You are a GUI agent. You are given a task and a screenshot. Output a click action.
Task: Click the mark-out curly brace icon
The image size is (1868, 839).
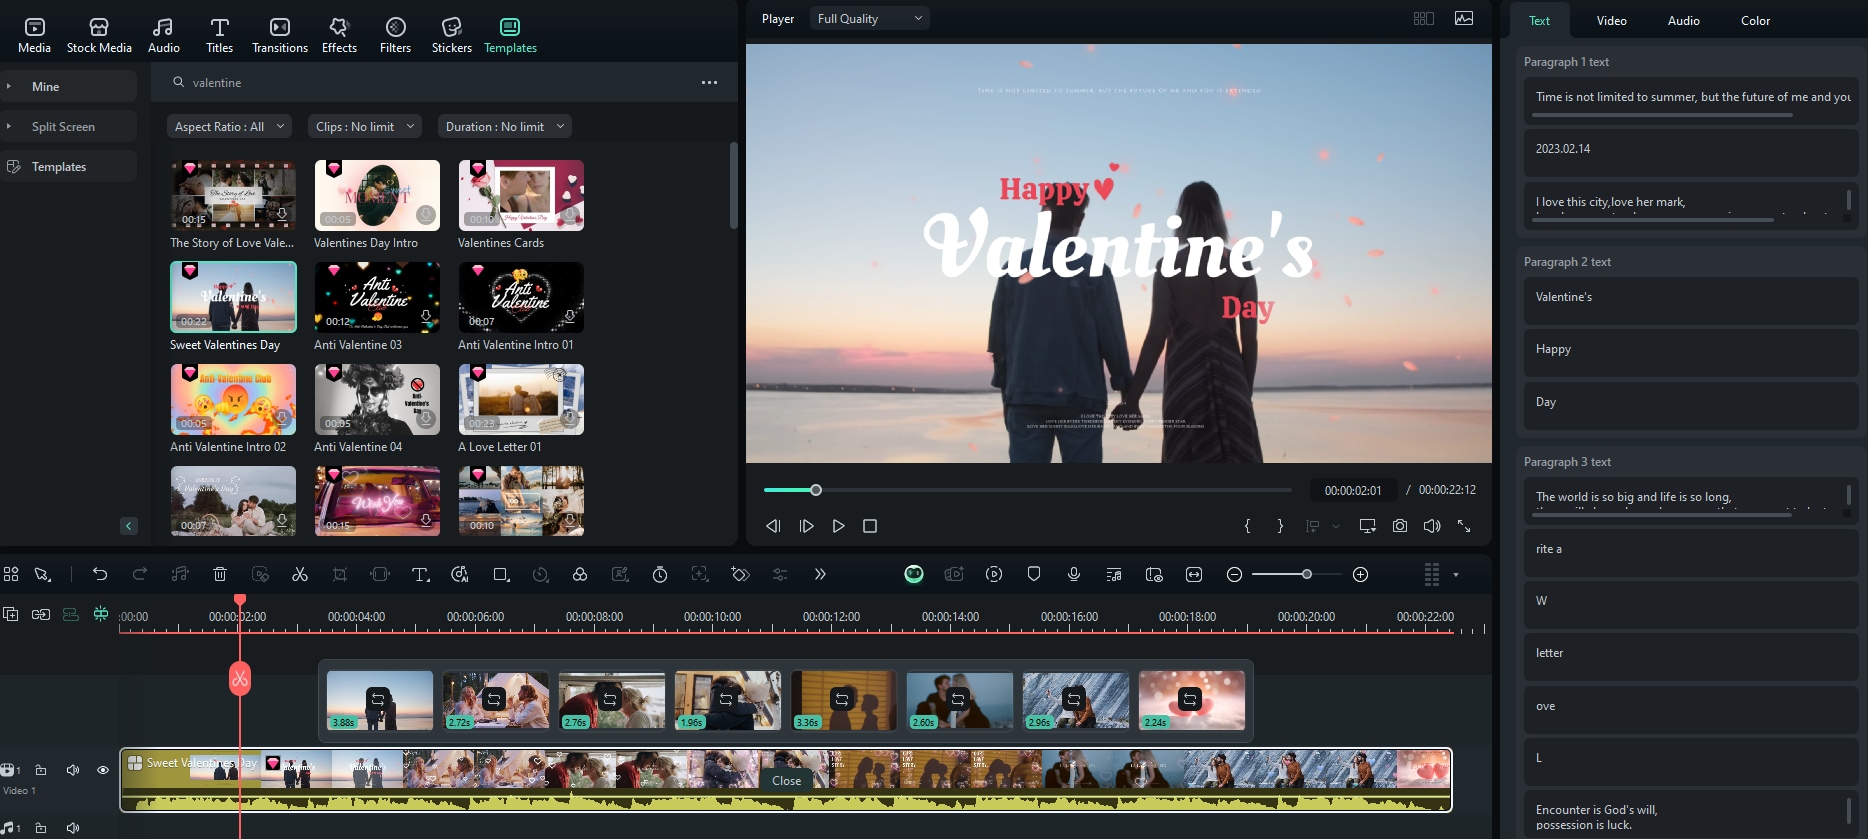coord(1280,526)
